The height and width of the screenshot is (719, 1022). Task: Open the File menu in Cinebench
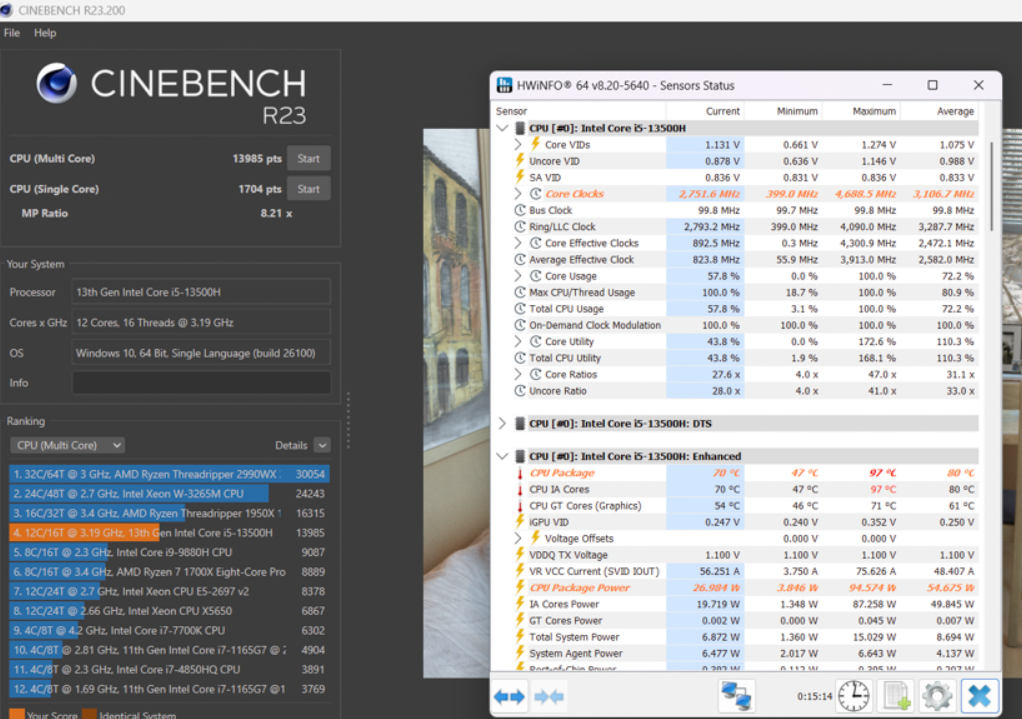(12, 33)
